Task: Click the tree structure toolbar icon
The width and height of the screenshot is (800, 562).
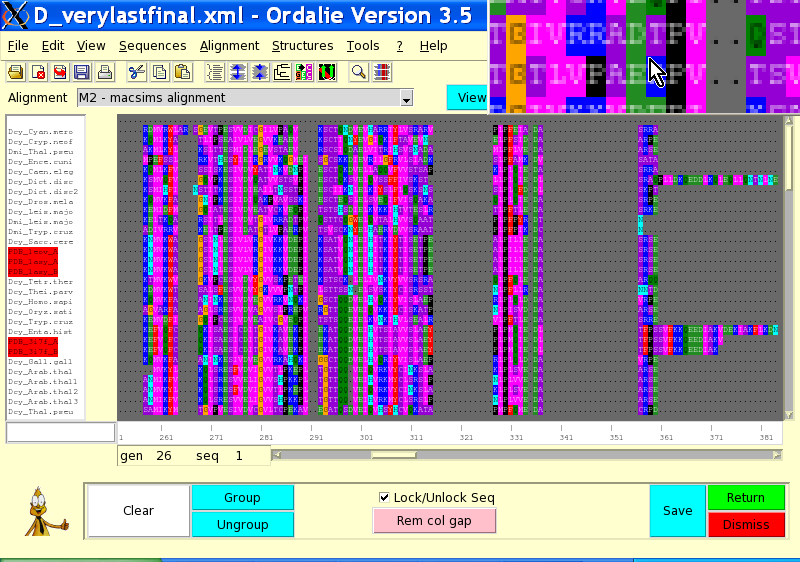Action: (x=282, y=72)
